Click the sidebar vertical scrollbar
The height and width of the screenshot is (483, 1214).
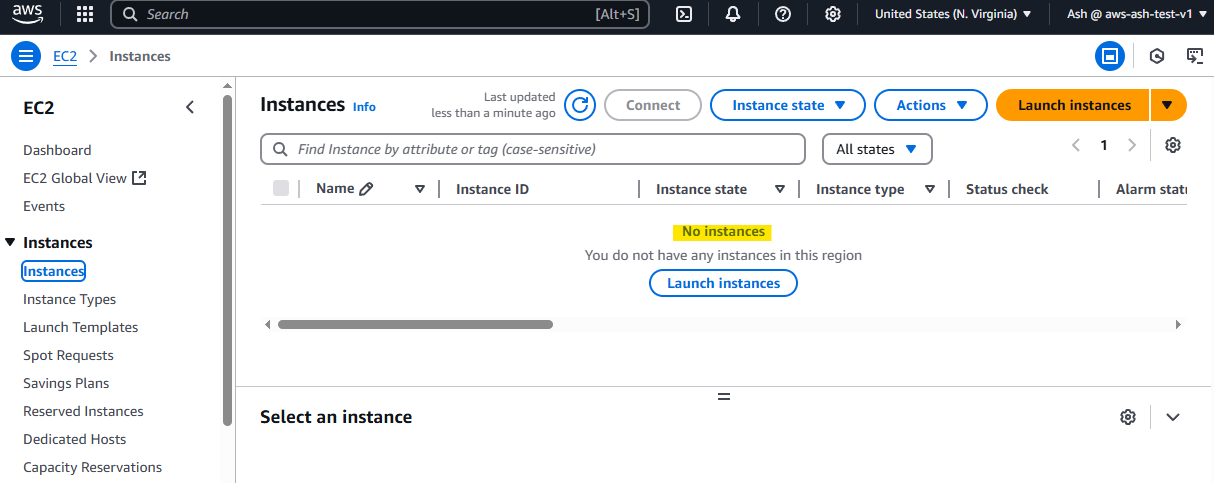227,260
